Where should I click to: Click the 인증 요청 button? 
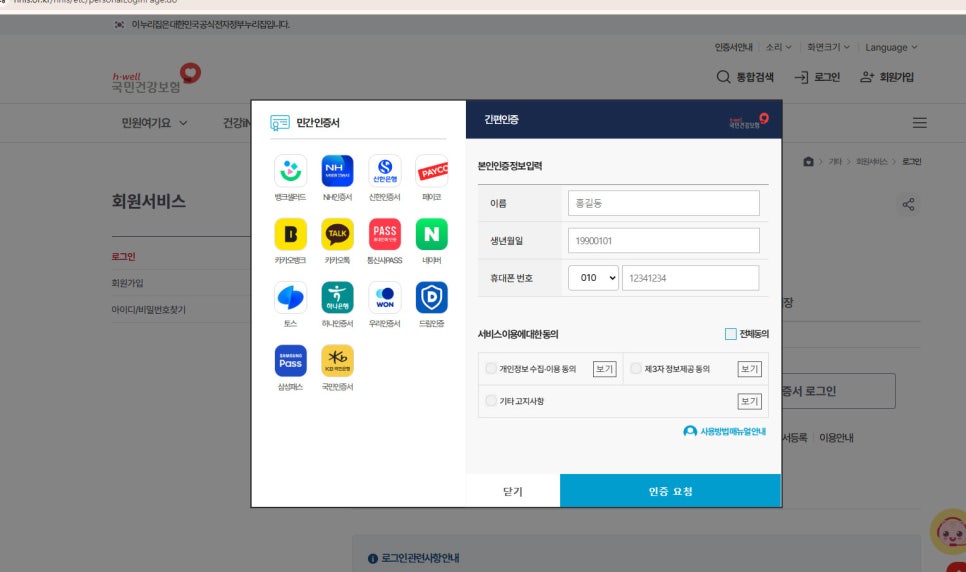[x=670, y=491]
